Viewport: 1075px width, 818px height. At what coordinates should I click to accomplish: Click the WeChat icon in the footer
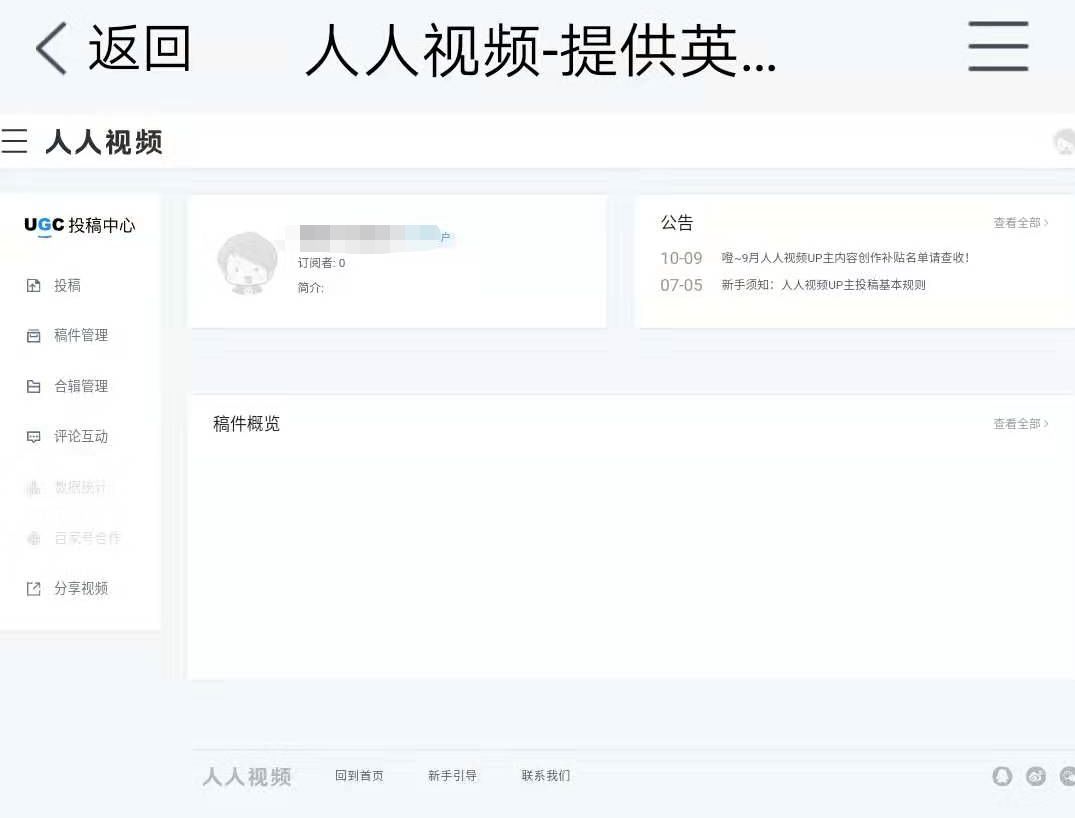click(x=1067, y=776)
